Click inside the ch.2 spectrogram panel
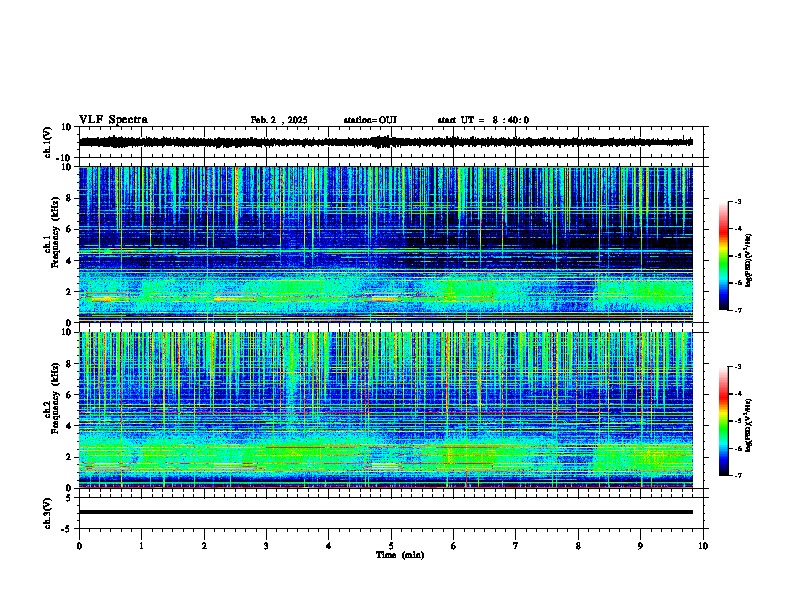Image resolution: width=792 pixels, height=612 pixels. click(386, 410)
